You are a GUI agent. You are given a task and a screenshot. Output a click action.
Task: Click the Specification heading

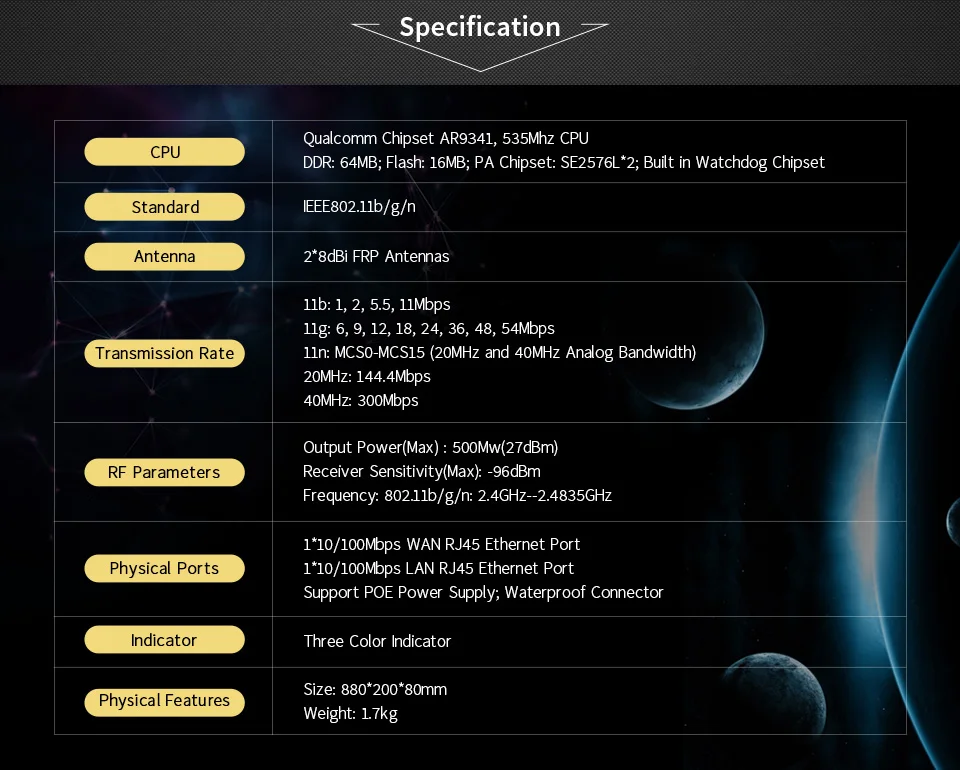tap(479, 27)
